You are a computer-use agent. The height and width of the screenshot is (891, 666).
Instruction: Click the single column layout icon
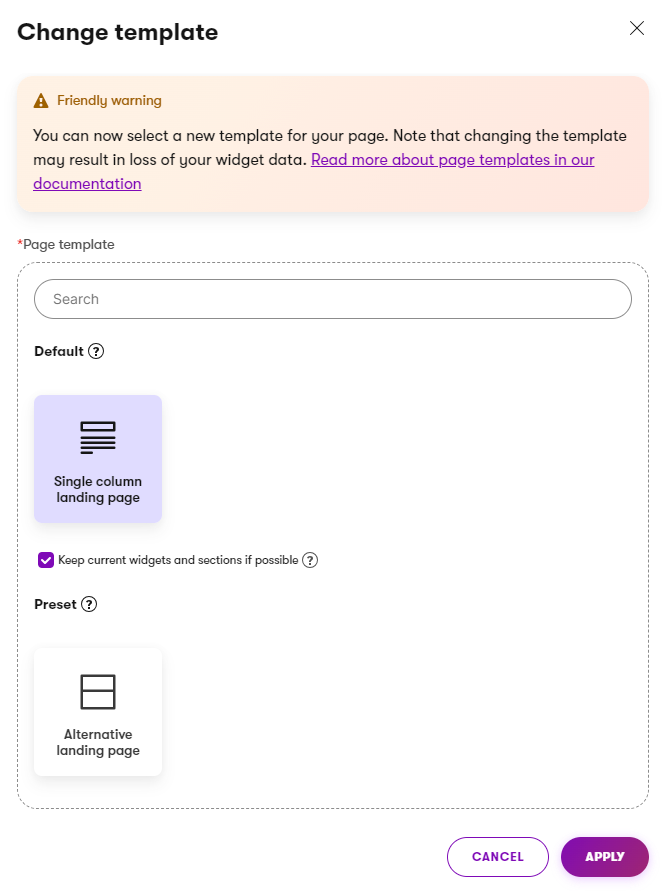point(98,437)
